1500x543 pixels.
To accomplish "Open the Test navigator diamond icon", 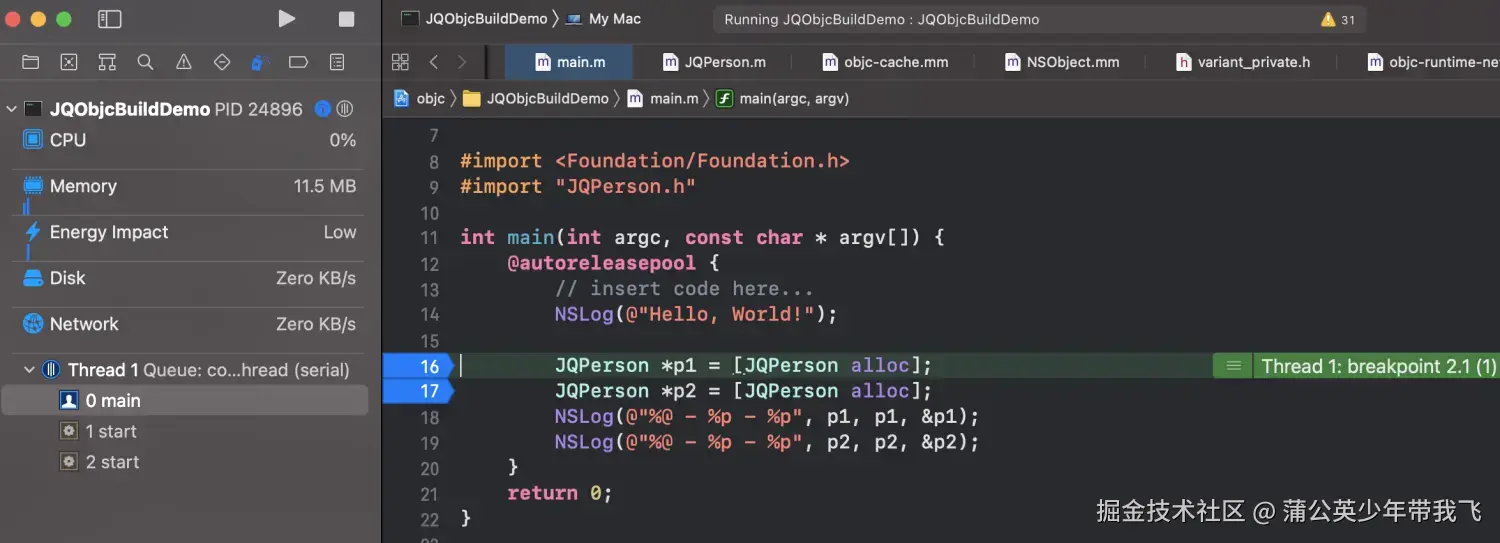I will (x=222, y=62).
